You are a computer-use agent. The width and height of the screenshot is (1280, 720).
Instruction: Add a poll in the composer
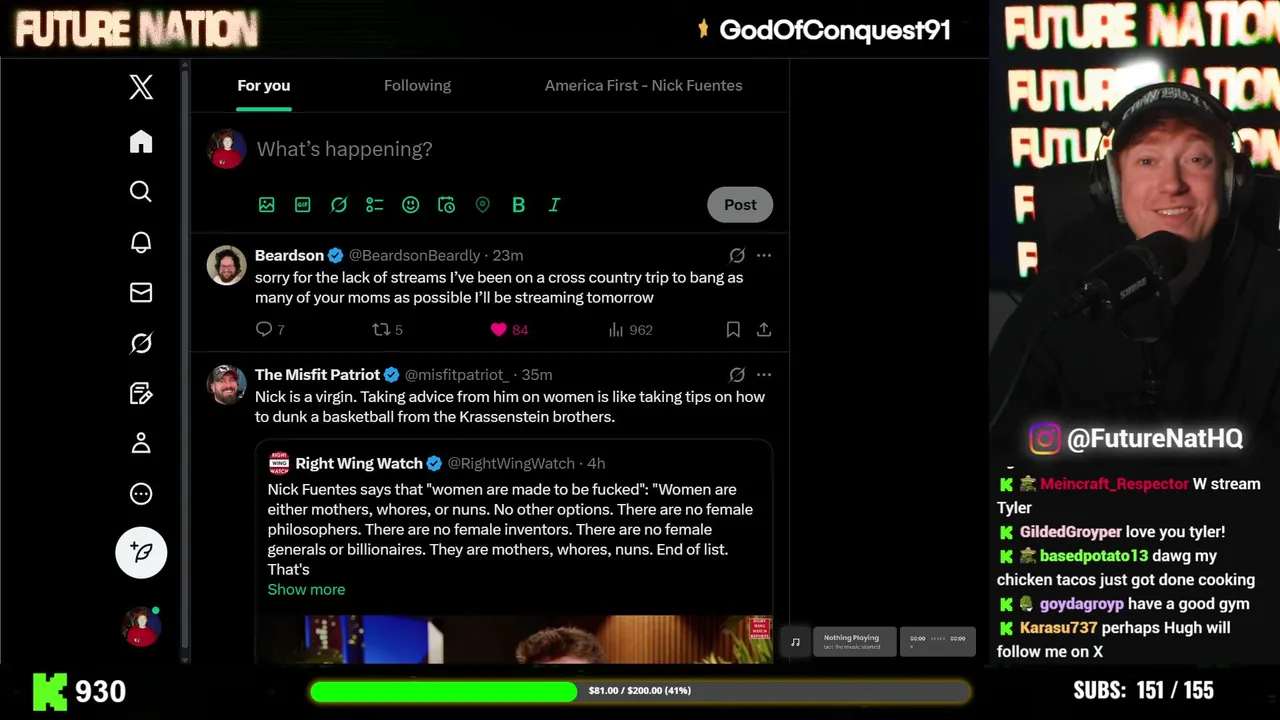(x=375, y=204)
